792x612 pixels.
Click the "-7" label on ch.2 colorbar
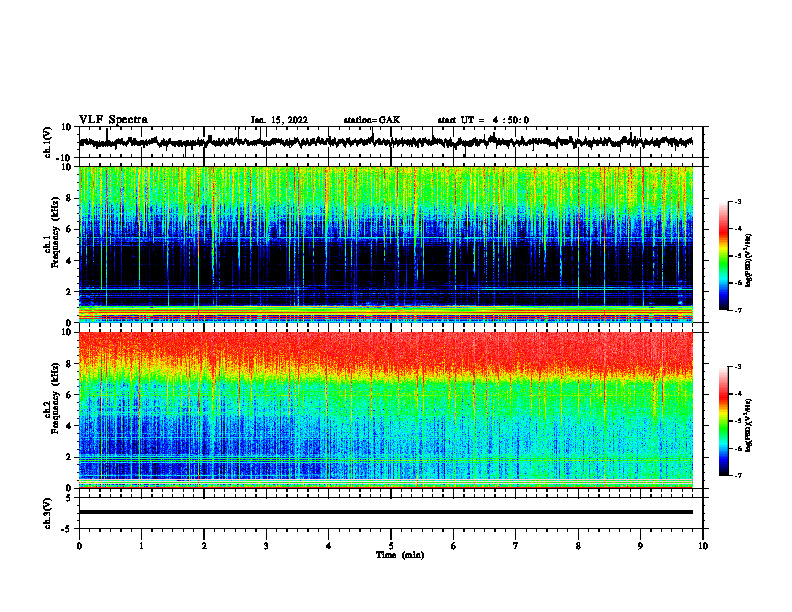click(738, 476)
